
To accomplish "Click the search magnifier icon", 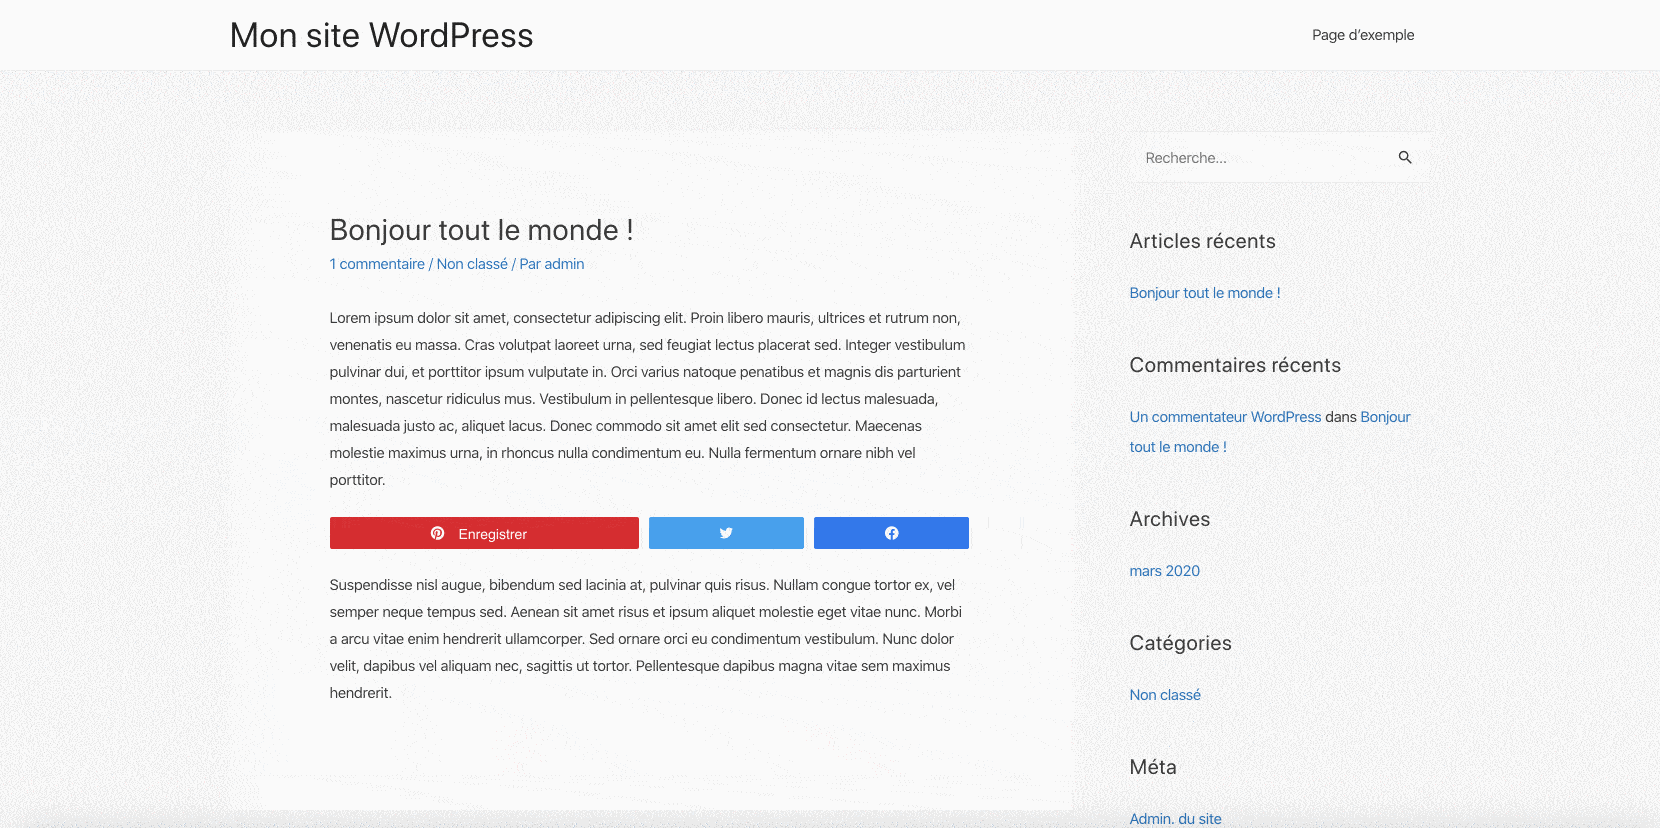I will 1405,157.
